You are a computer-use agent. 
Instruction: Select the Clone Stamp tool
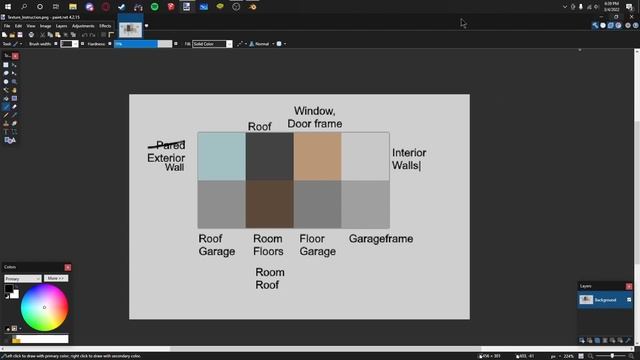click(6, 123)
